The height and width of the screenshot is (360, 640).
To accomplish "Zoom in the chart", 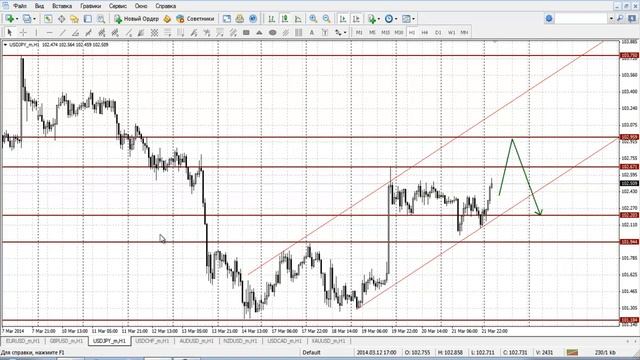I will 313,19.
